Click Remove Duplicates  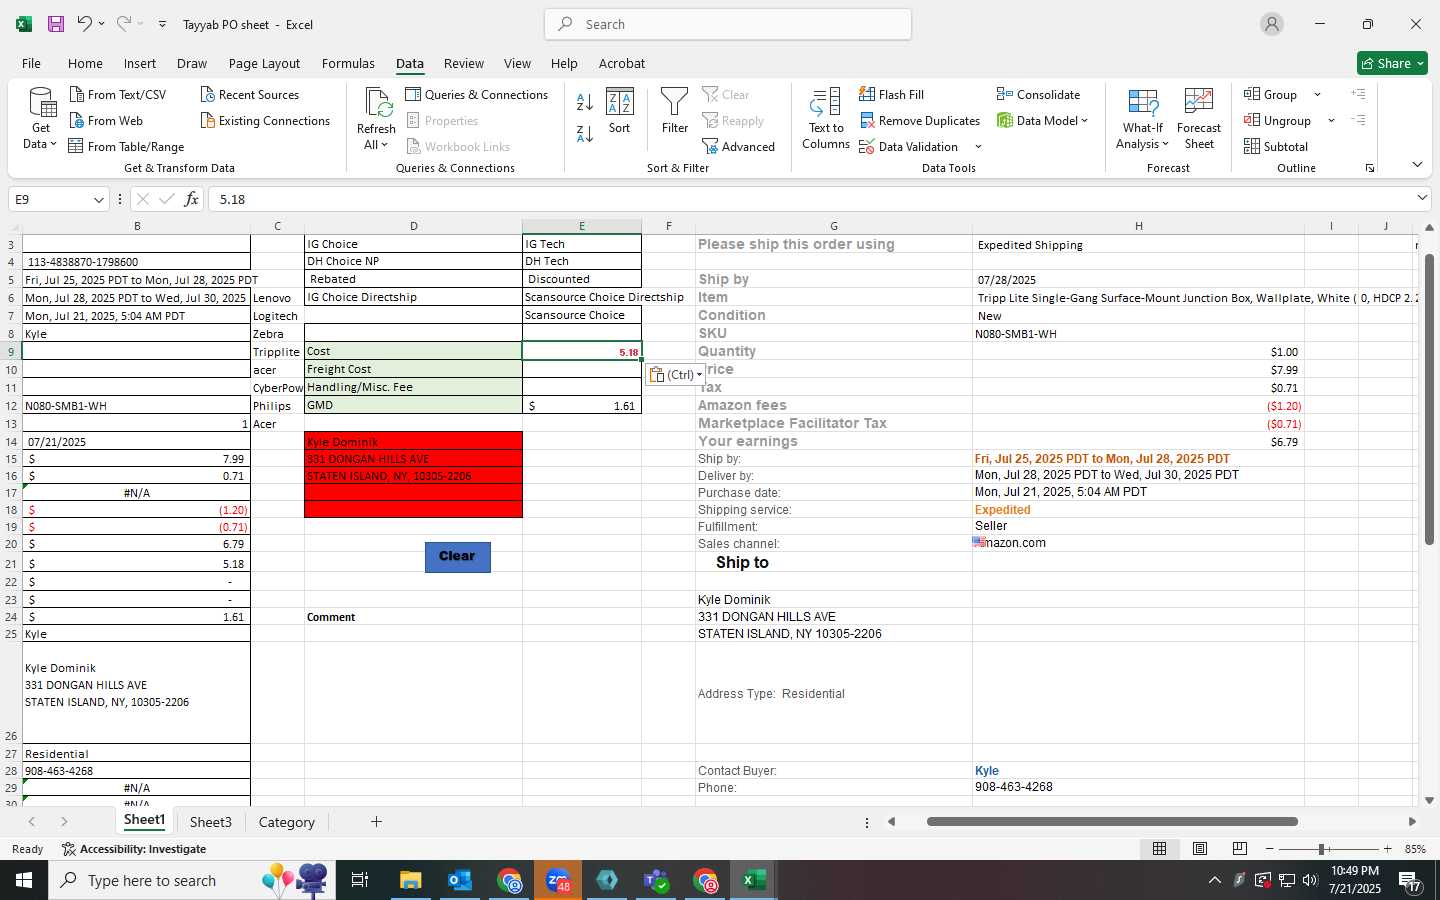click(x=920, y=120)
